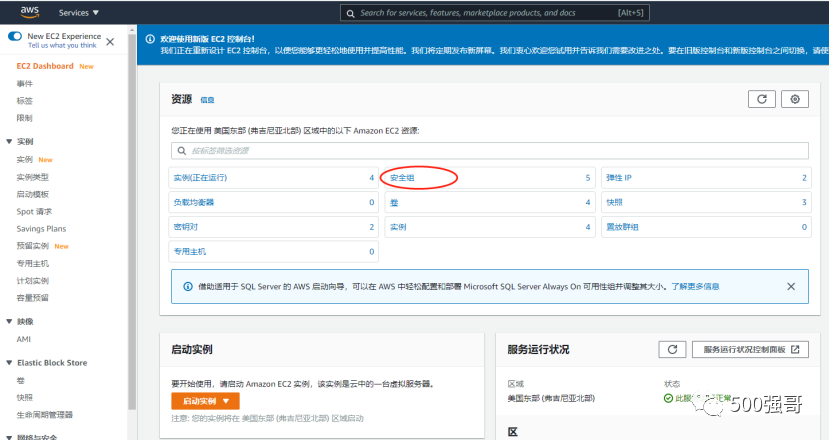Image resolution: width=829 pixels, height=440 pixels.
Task: Open the Services dropdown menu
Action: coord(78,13)
